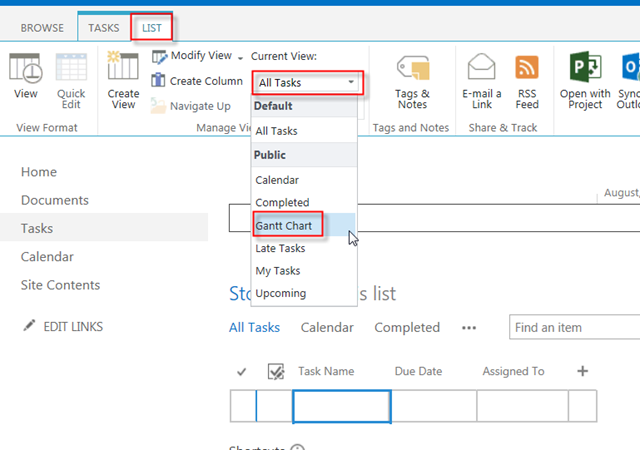Screen dimensions: 640x450
Task: Open the ellipsis more views menu
Action: pyautogui.click(x=469, y=328)
